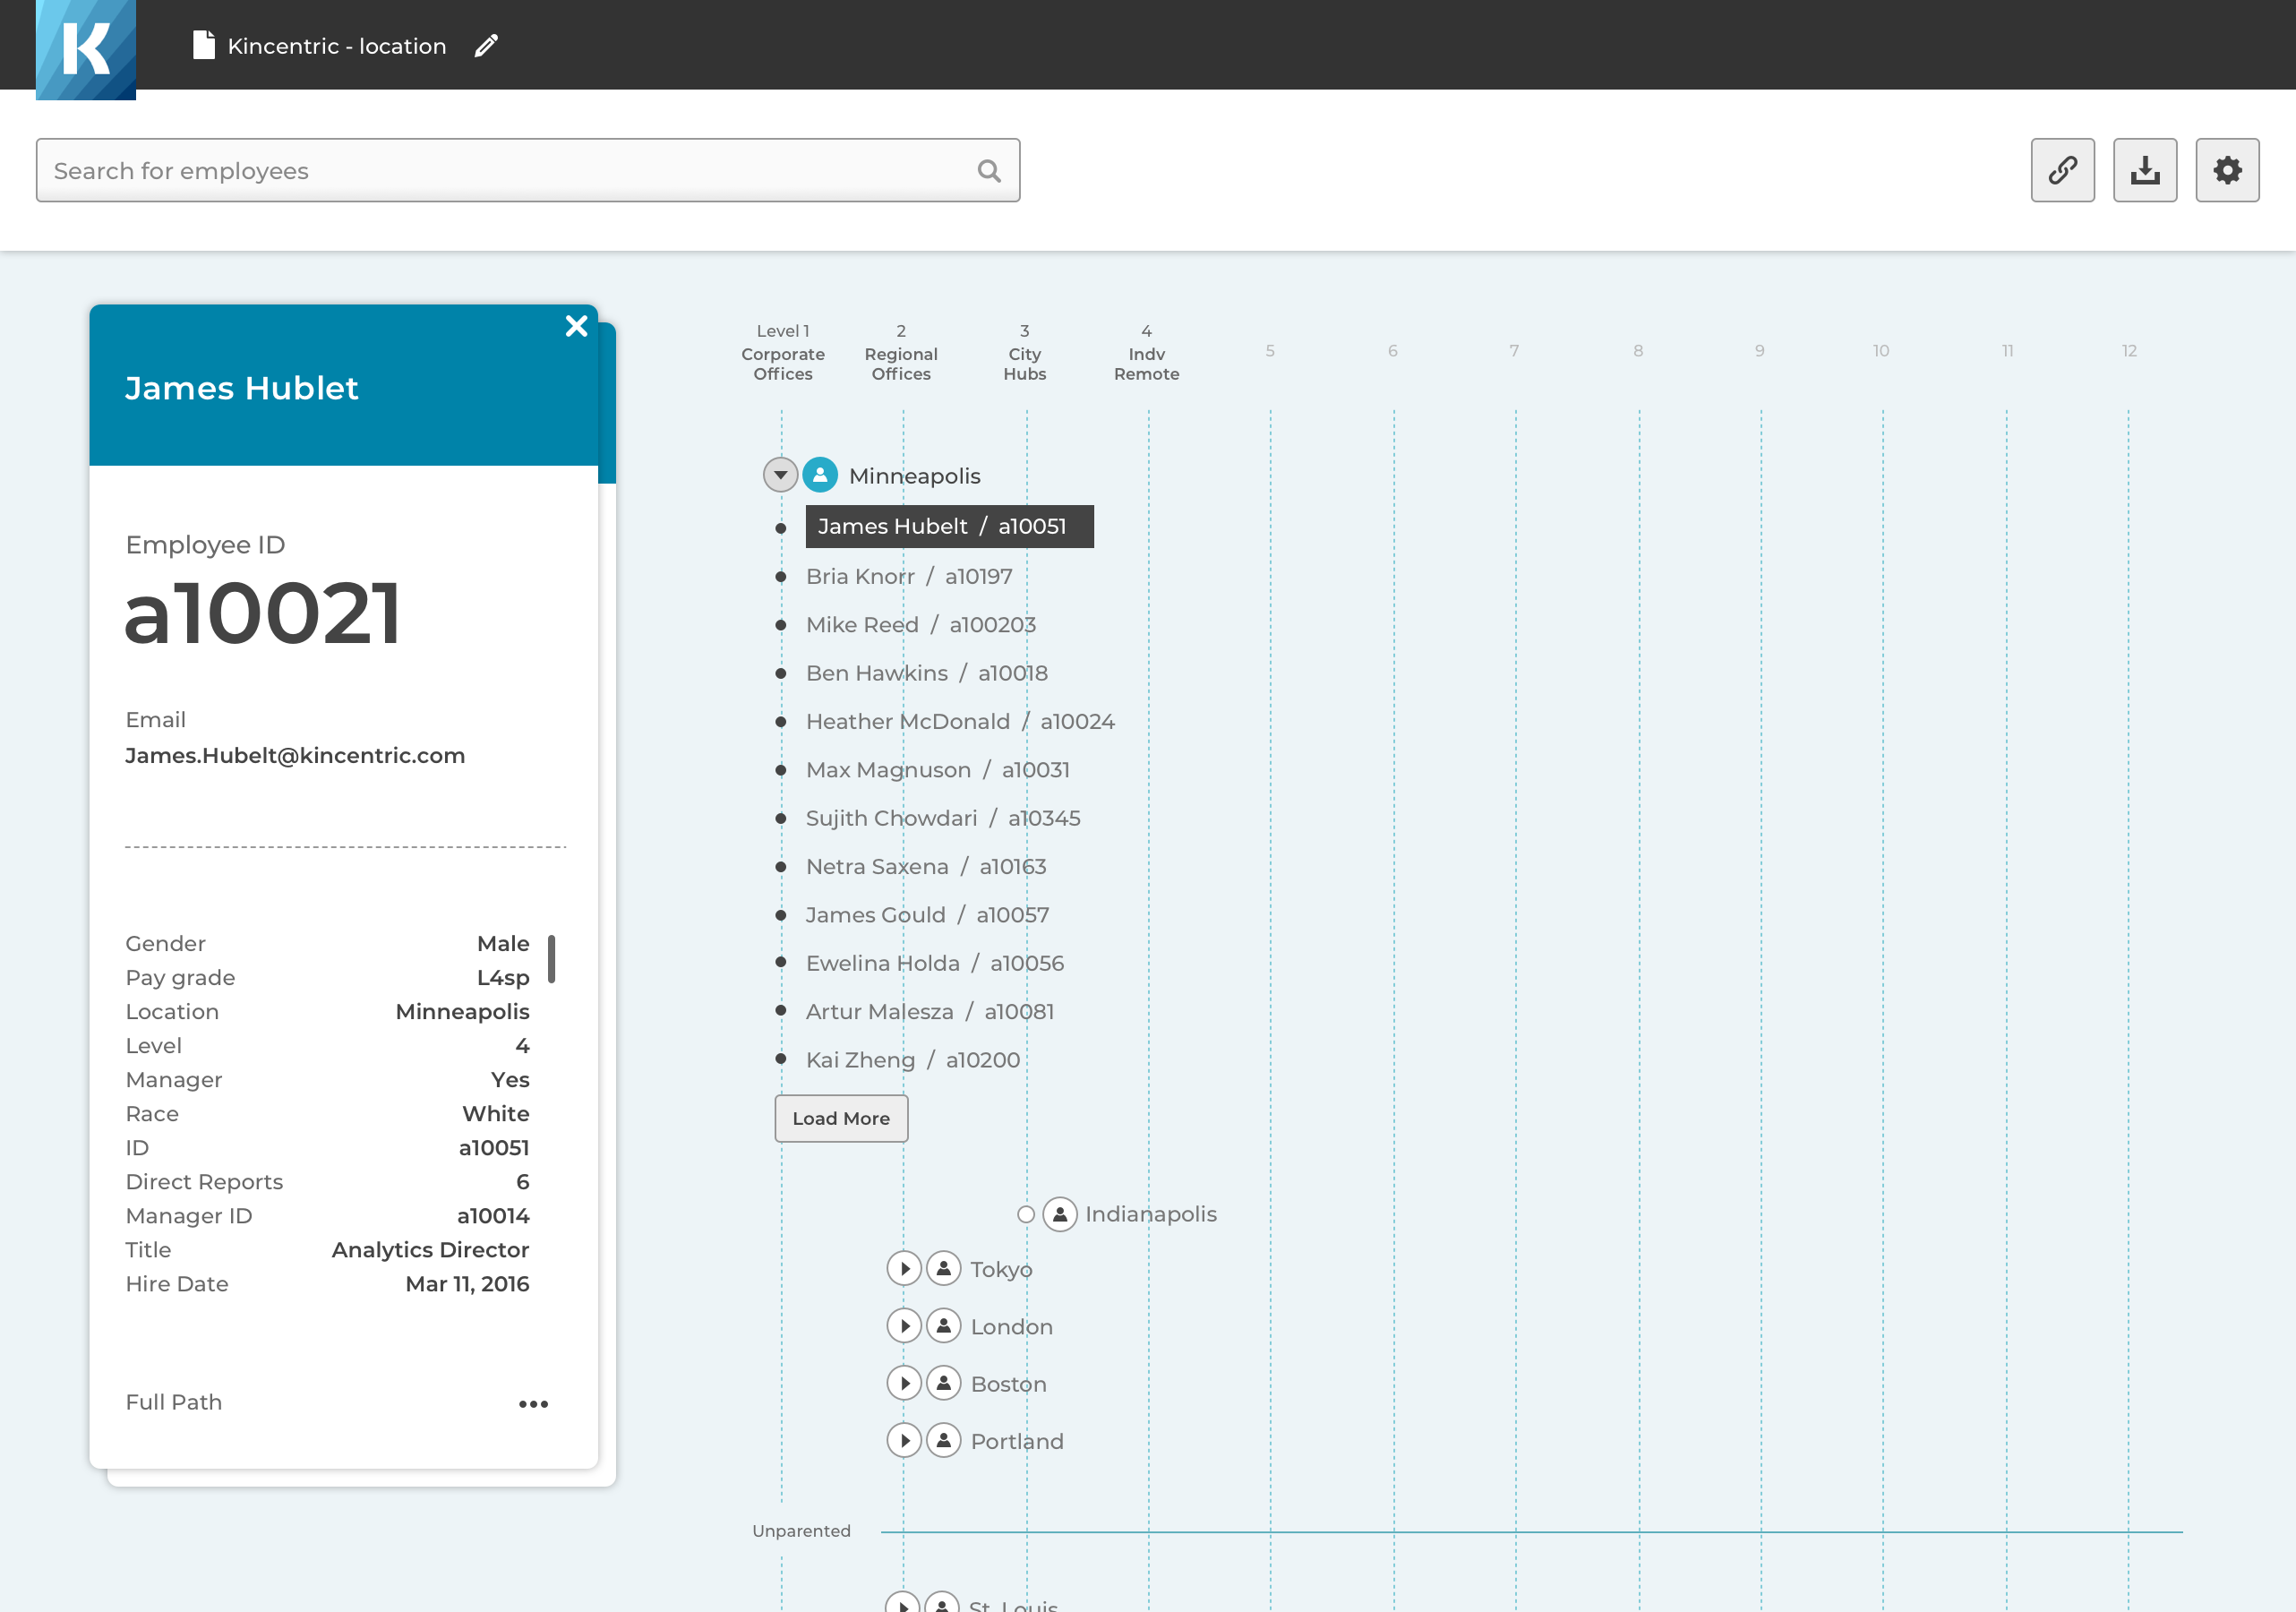Toggle the small circle beside Indianapolis
This screenshot has width=2296, height=1612.
click(x=1025, y=1214)
